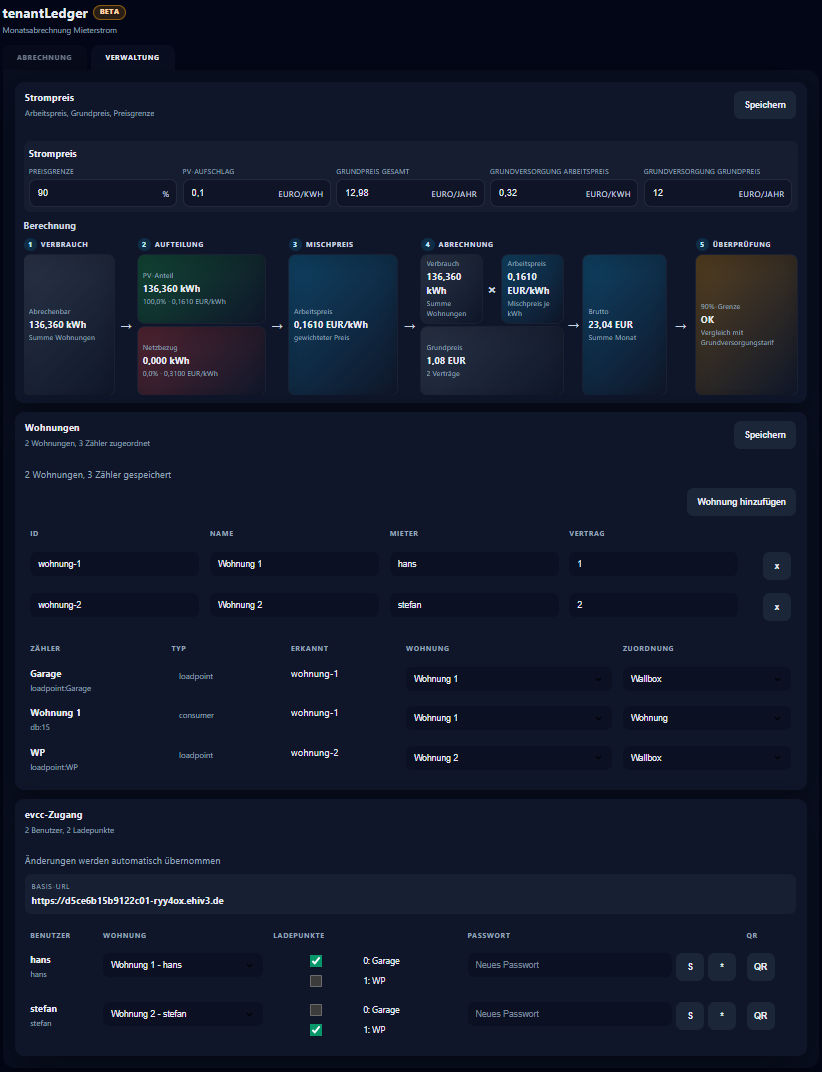Screen dimensions: 822x1072
Task: Edit Vertrag field for wohnung-1
Action: (654, 564)
